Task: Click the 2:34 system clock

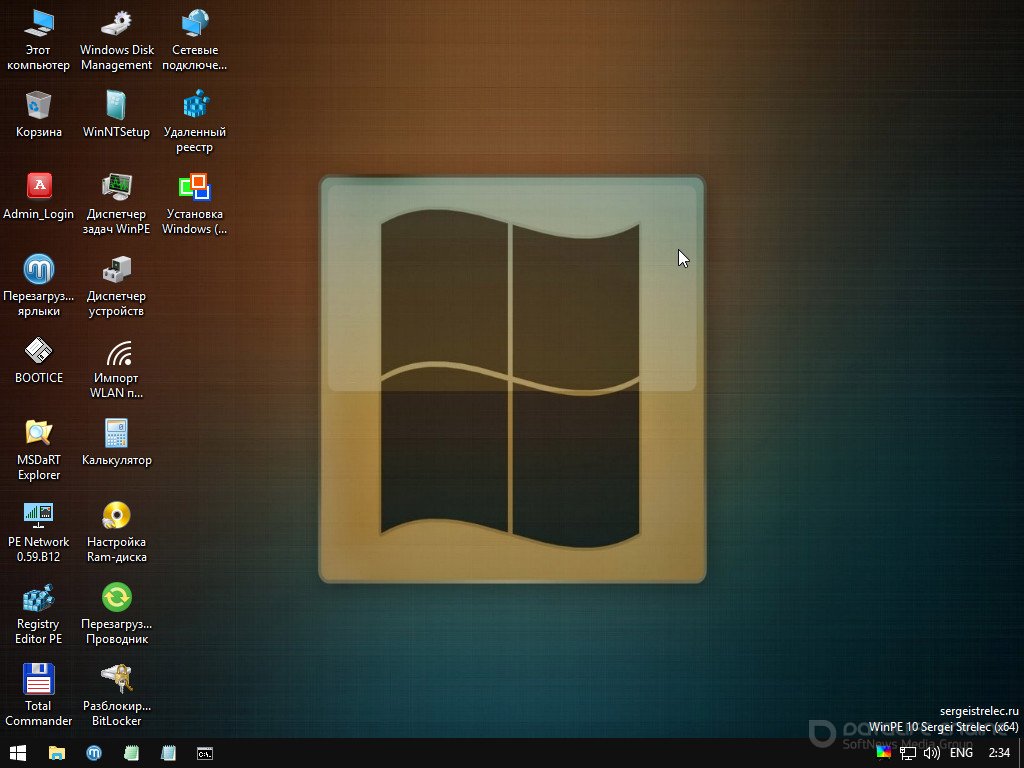Action: click(x=998, y=752)
